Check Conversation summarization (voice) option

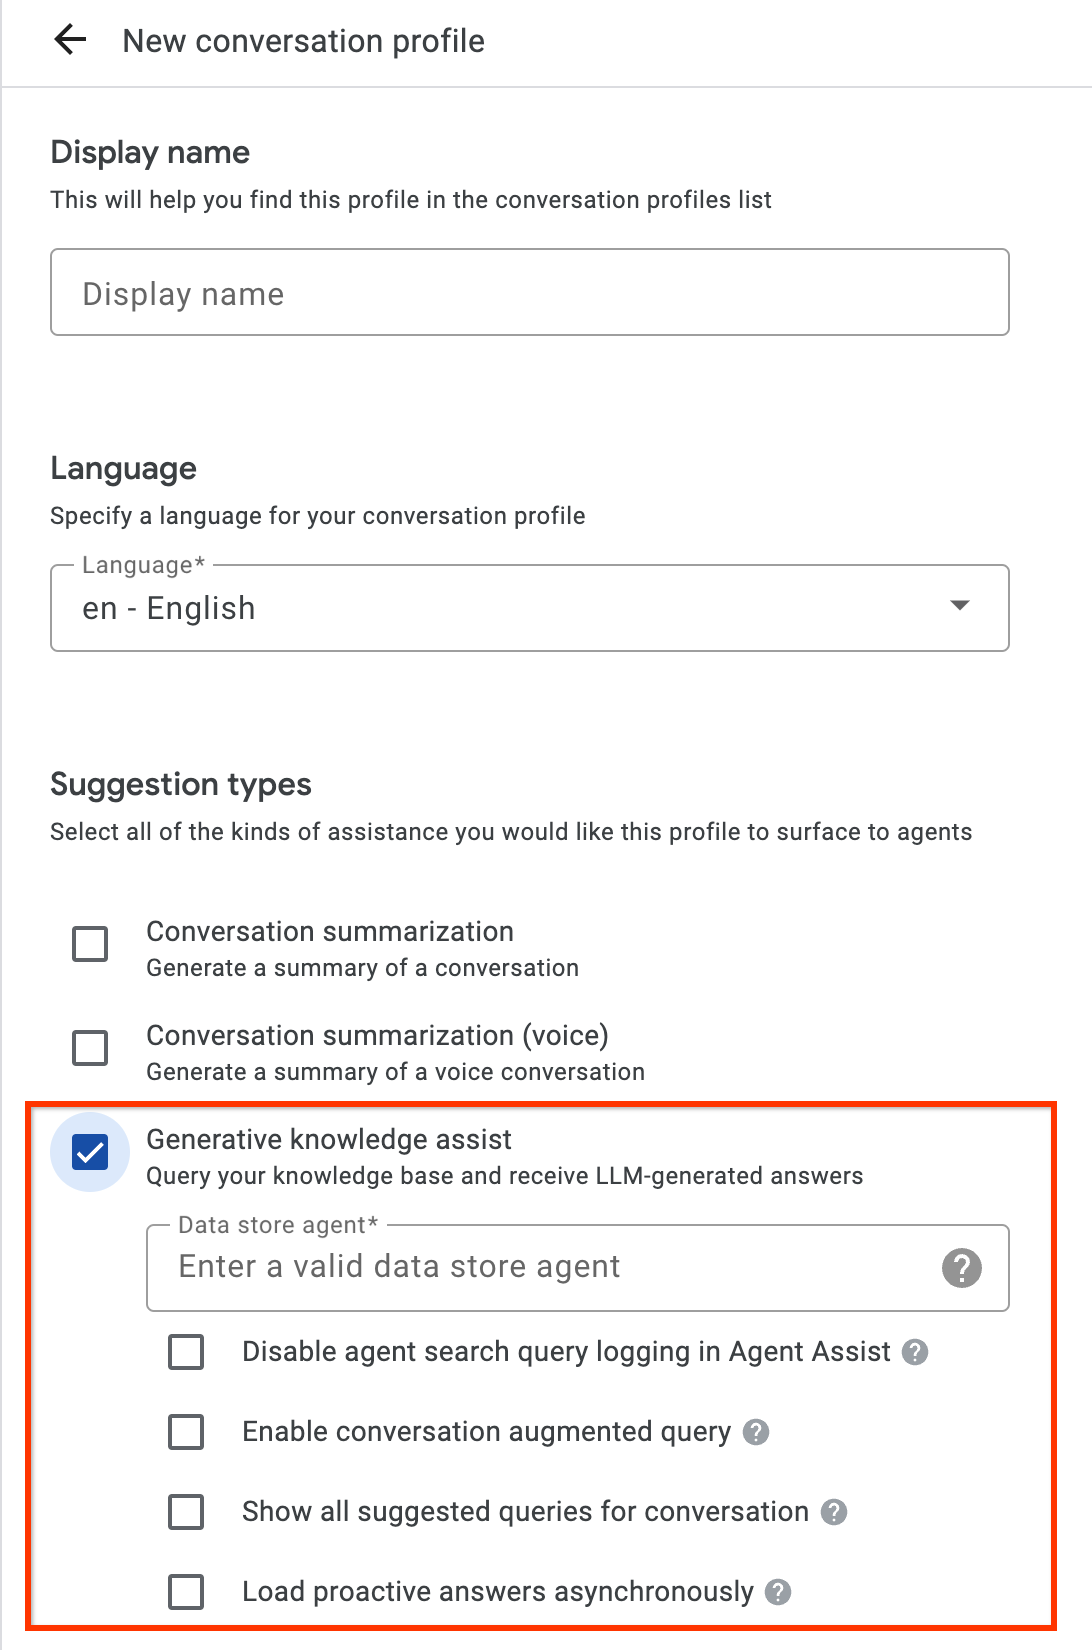tap(90, 1047)
